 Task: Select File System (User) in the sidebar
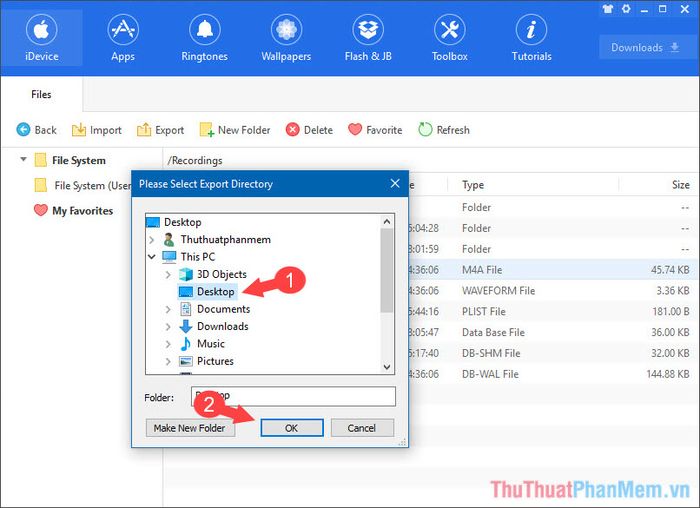[83, 185]
